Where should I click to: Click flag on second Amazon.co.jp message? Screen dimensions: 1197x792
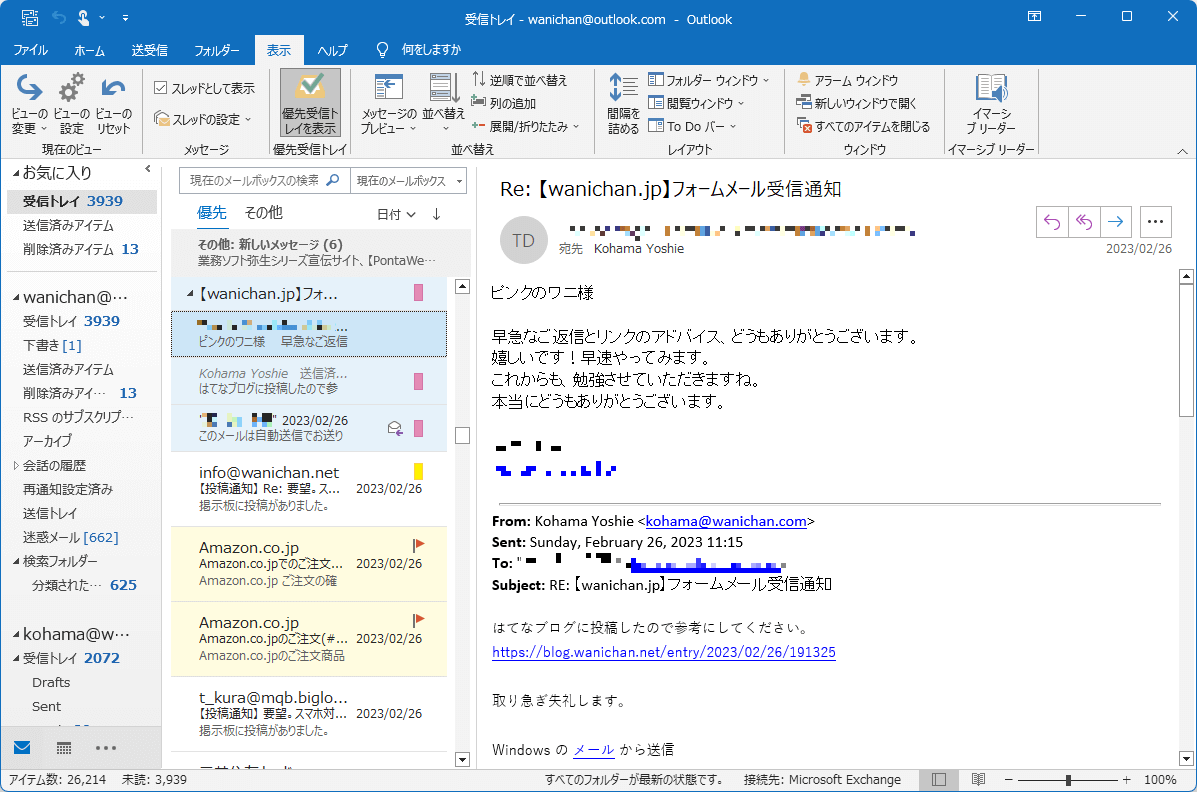tap(418, 620)
